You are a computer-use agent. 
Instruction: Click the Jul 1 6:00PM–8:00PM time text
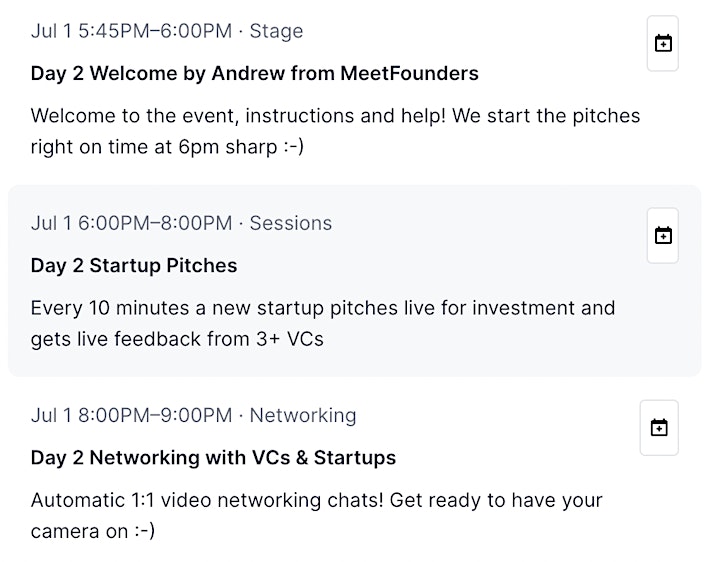(131, 223)
